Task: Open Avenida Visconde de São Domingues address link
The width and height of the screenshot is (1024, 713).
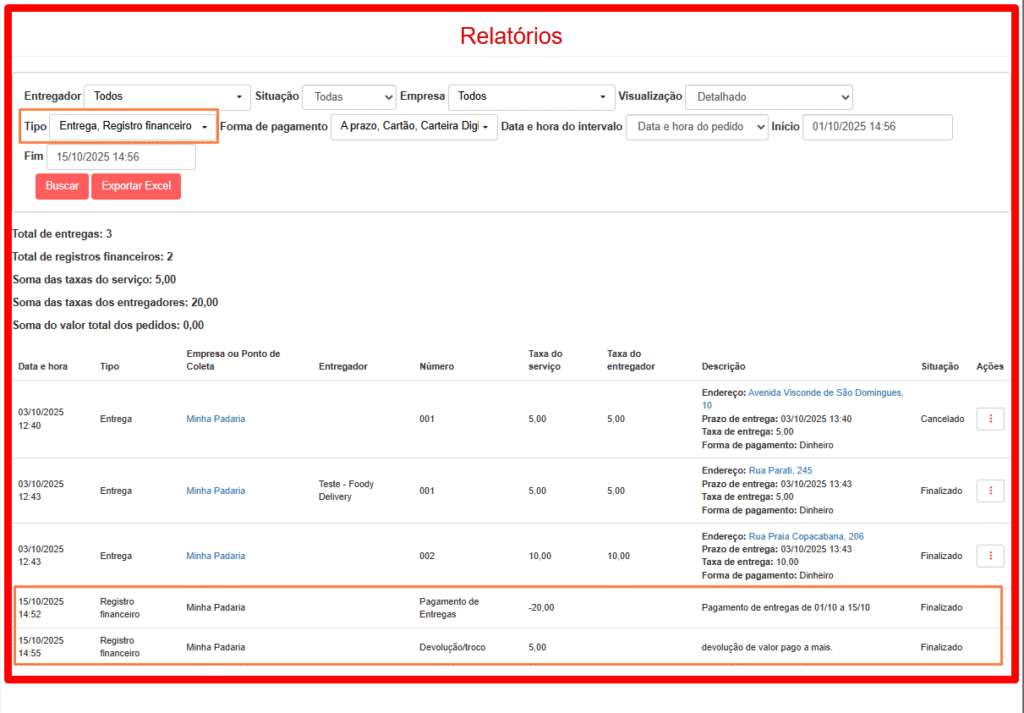Action: (825, 393)
